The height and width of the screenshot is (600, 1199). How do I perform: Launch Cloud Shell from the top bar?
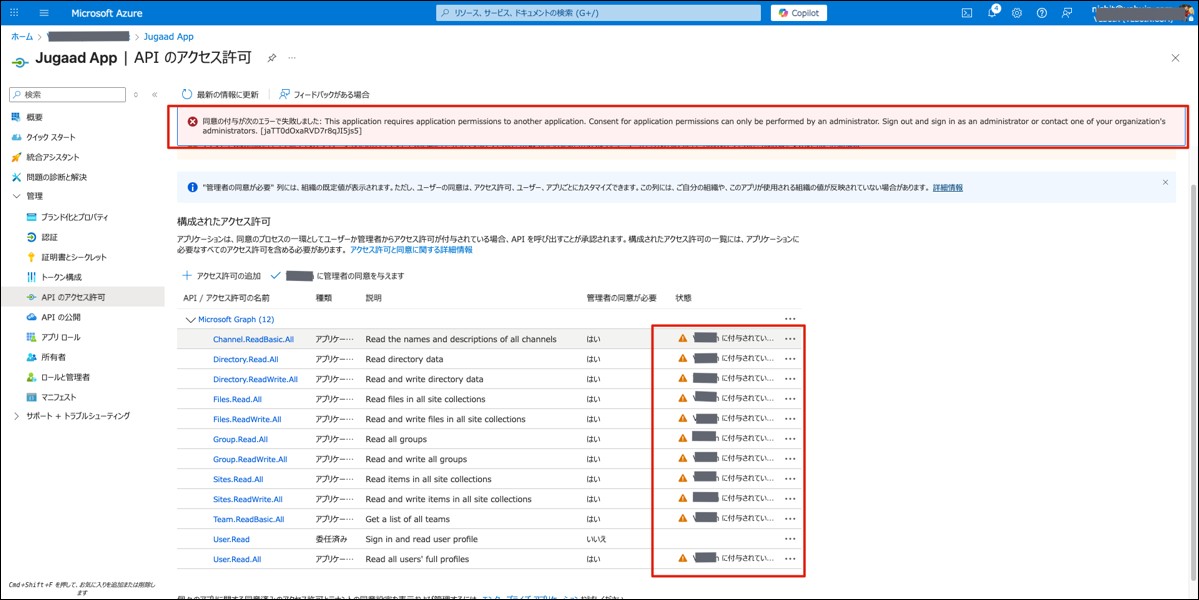(967, 13)
